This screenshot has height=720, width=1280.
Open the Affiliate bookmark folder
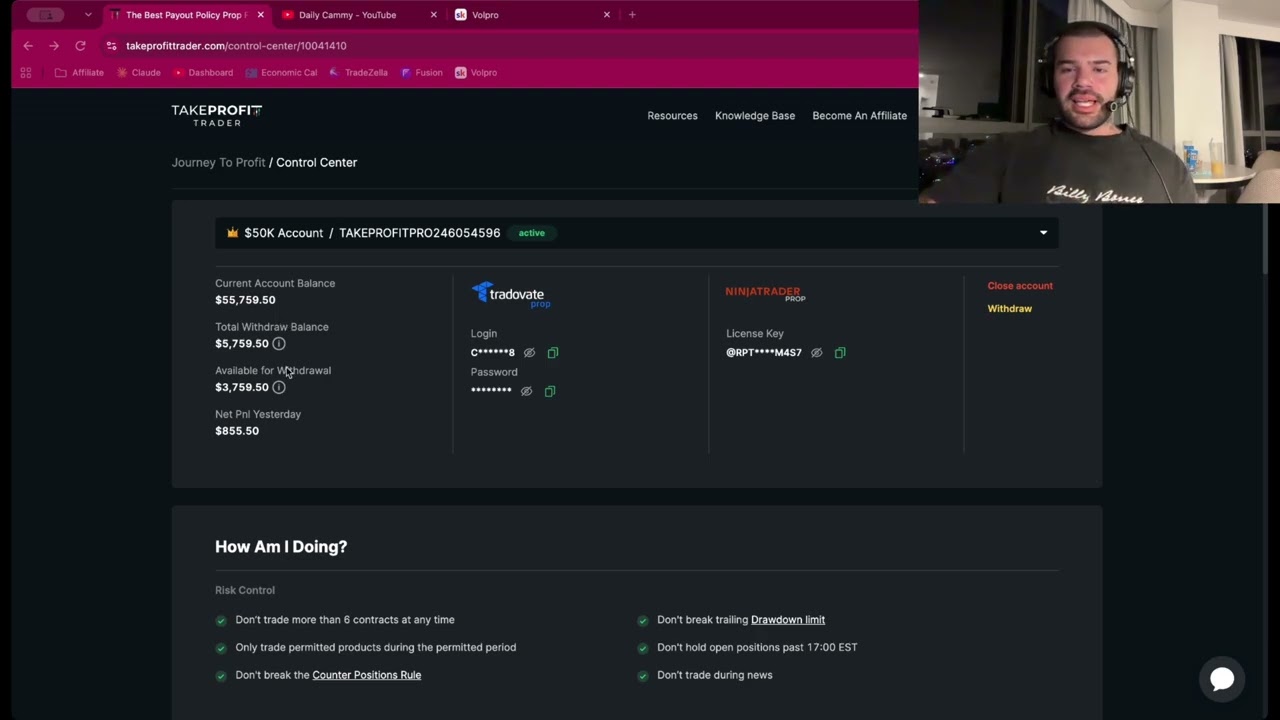pyautogui.click(x=79, y=73)
